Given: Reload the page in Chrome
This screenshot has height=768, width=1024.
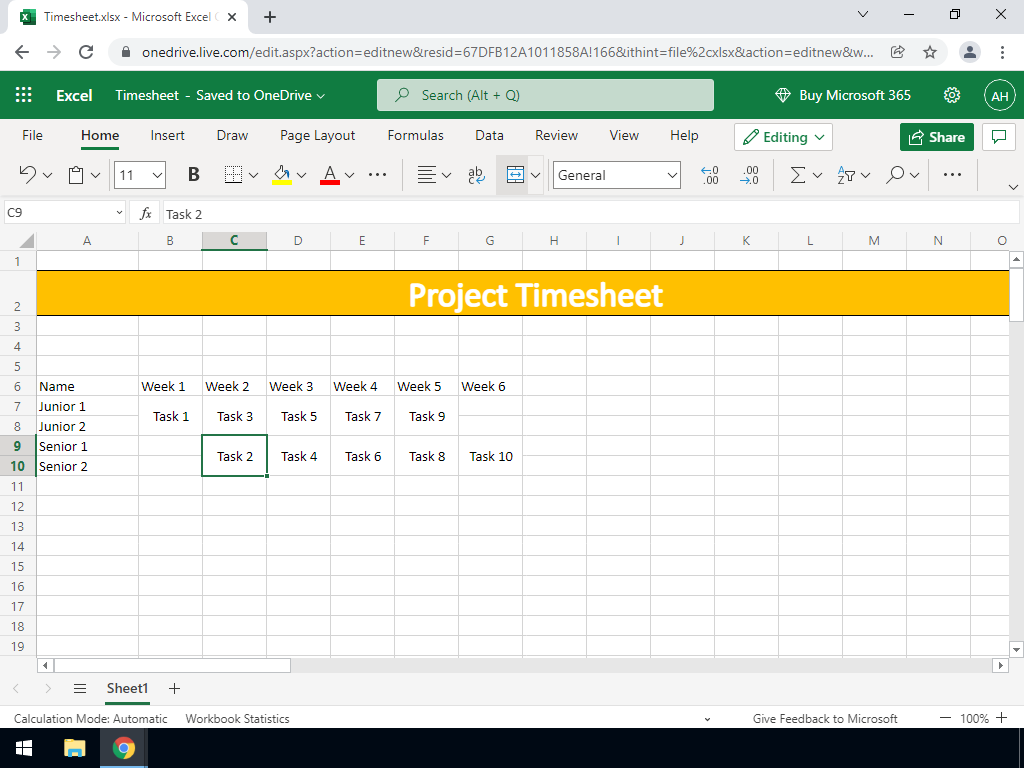Looking at the screenshot, I should (x=86, y=52).
